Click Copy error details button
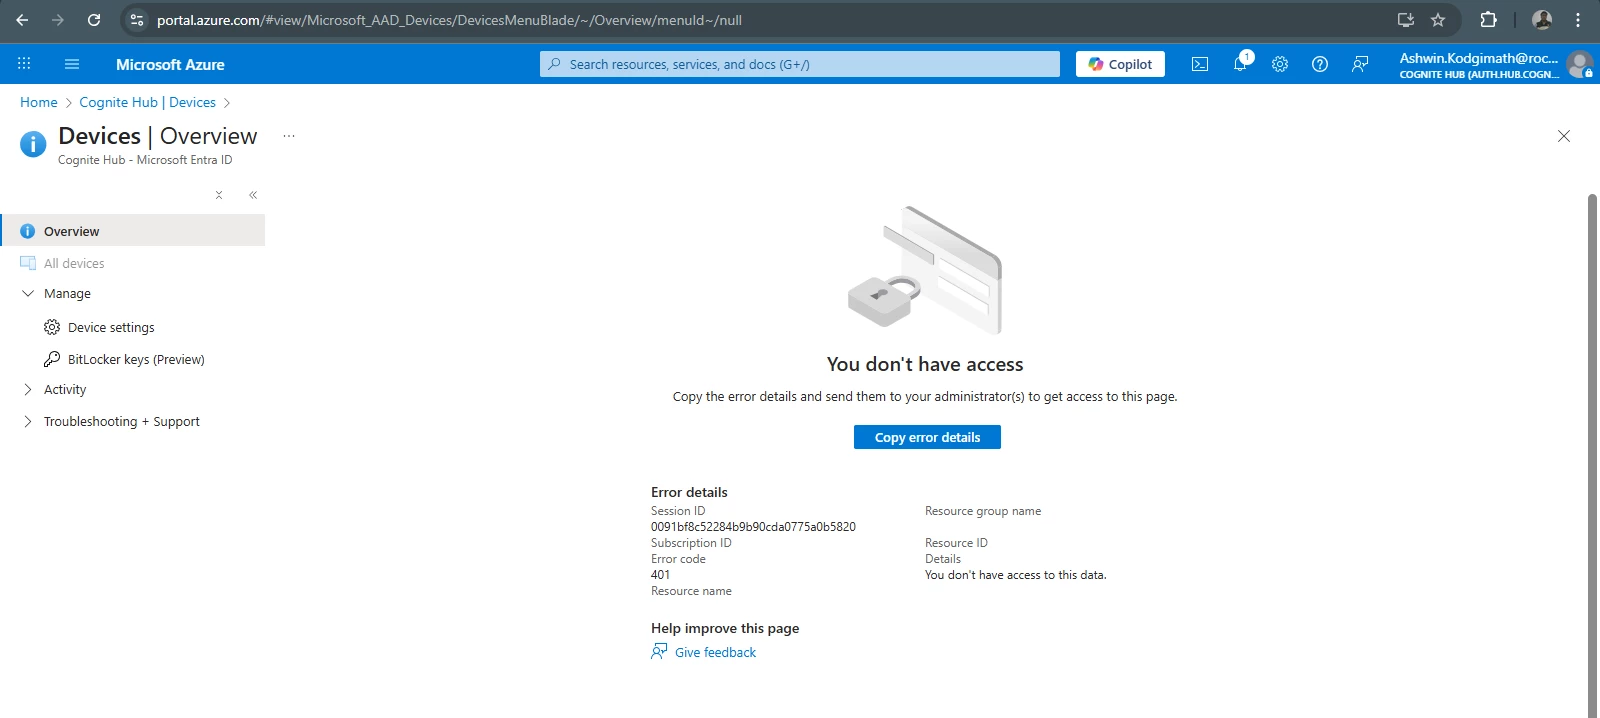Image resolution: width=1600 pixels, height=718 pixels. pos(927,437)
